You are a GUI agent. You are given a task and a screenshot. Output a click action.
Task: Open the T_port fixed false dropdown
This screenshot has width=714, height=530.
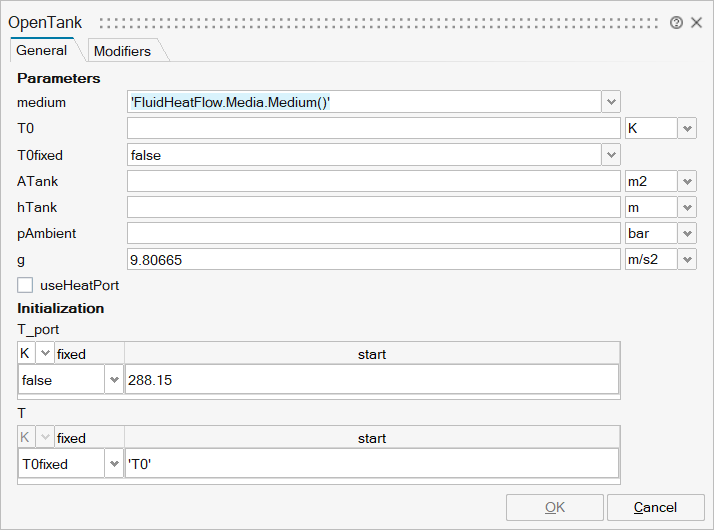pyautogui.click(x=112, y=380)
